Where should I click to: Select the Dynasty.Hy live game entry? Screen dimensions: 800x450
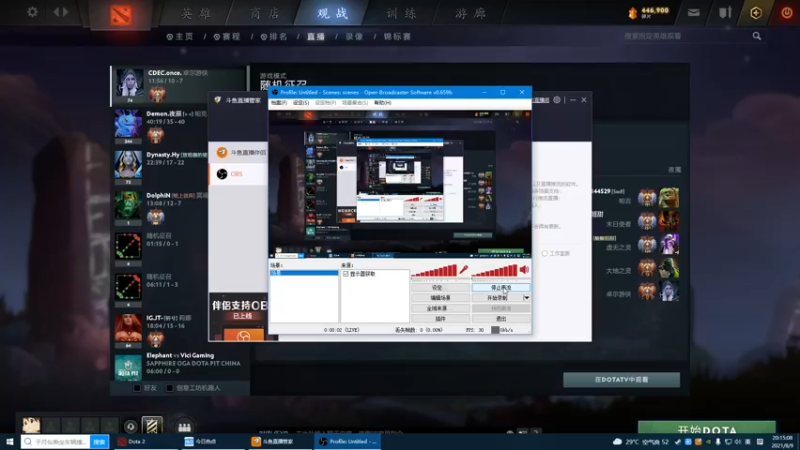(x=179, y=167)
